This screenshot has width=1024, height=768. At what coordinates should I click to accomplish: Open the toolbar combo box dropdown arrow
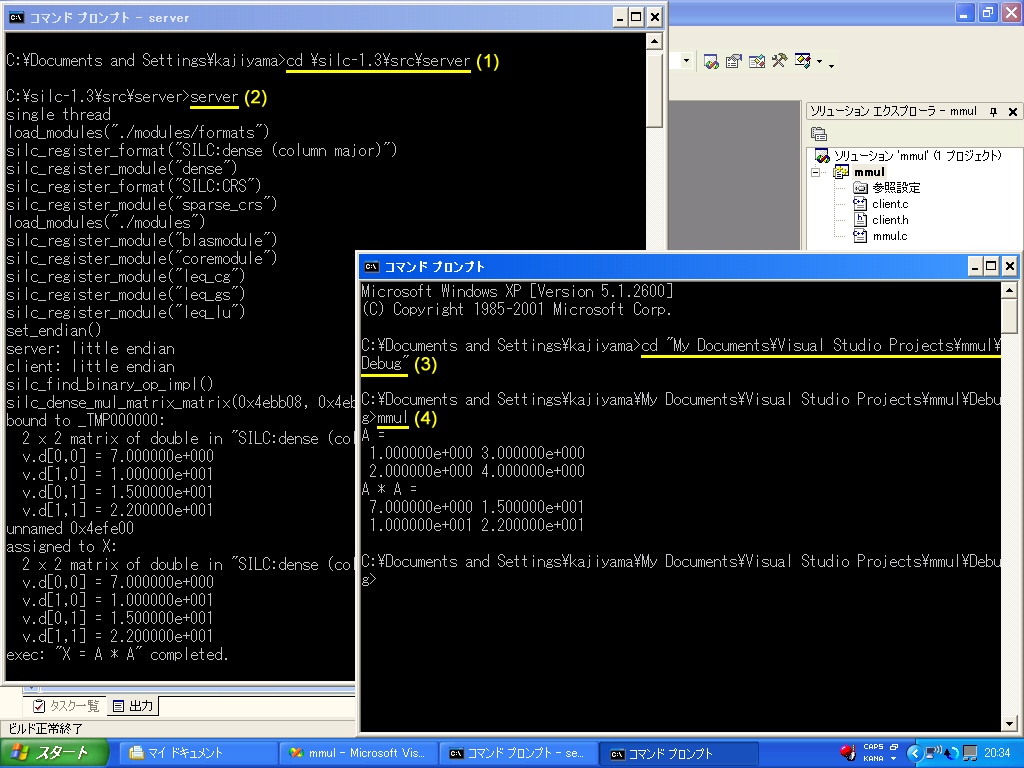(686, 61)
